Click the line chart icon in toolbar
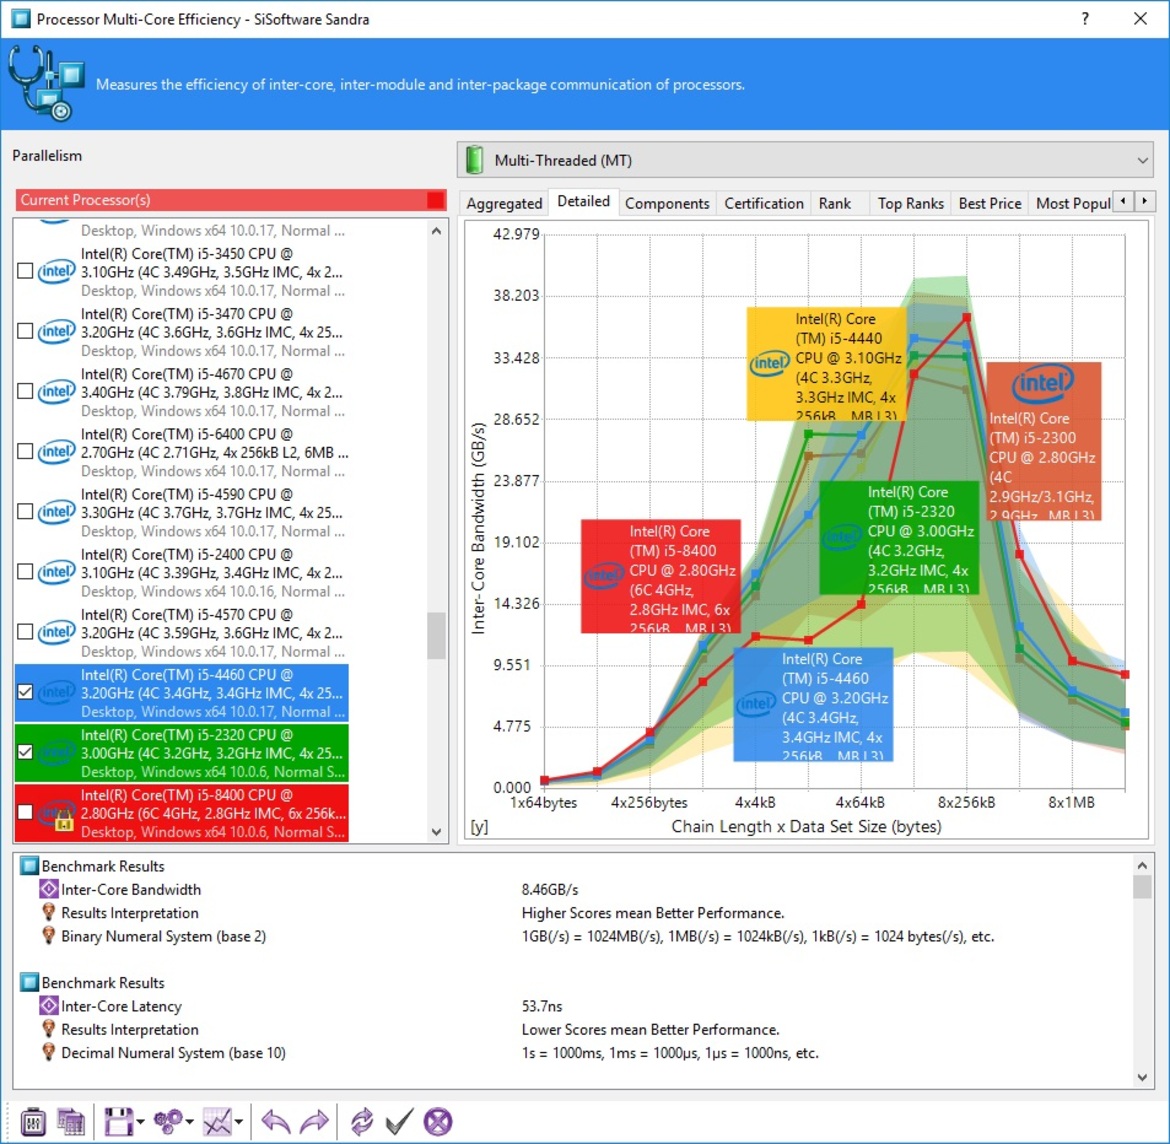This screenshot has height=1144, width=1170. pyautogui.click(x=217, y=1122)
